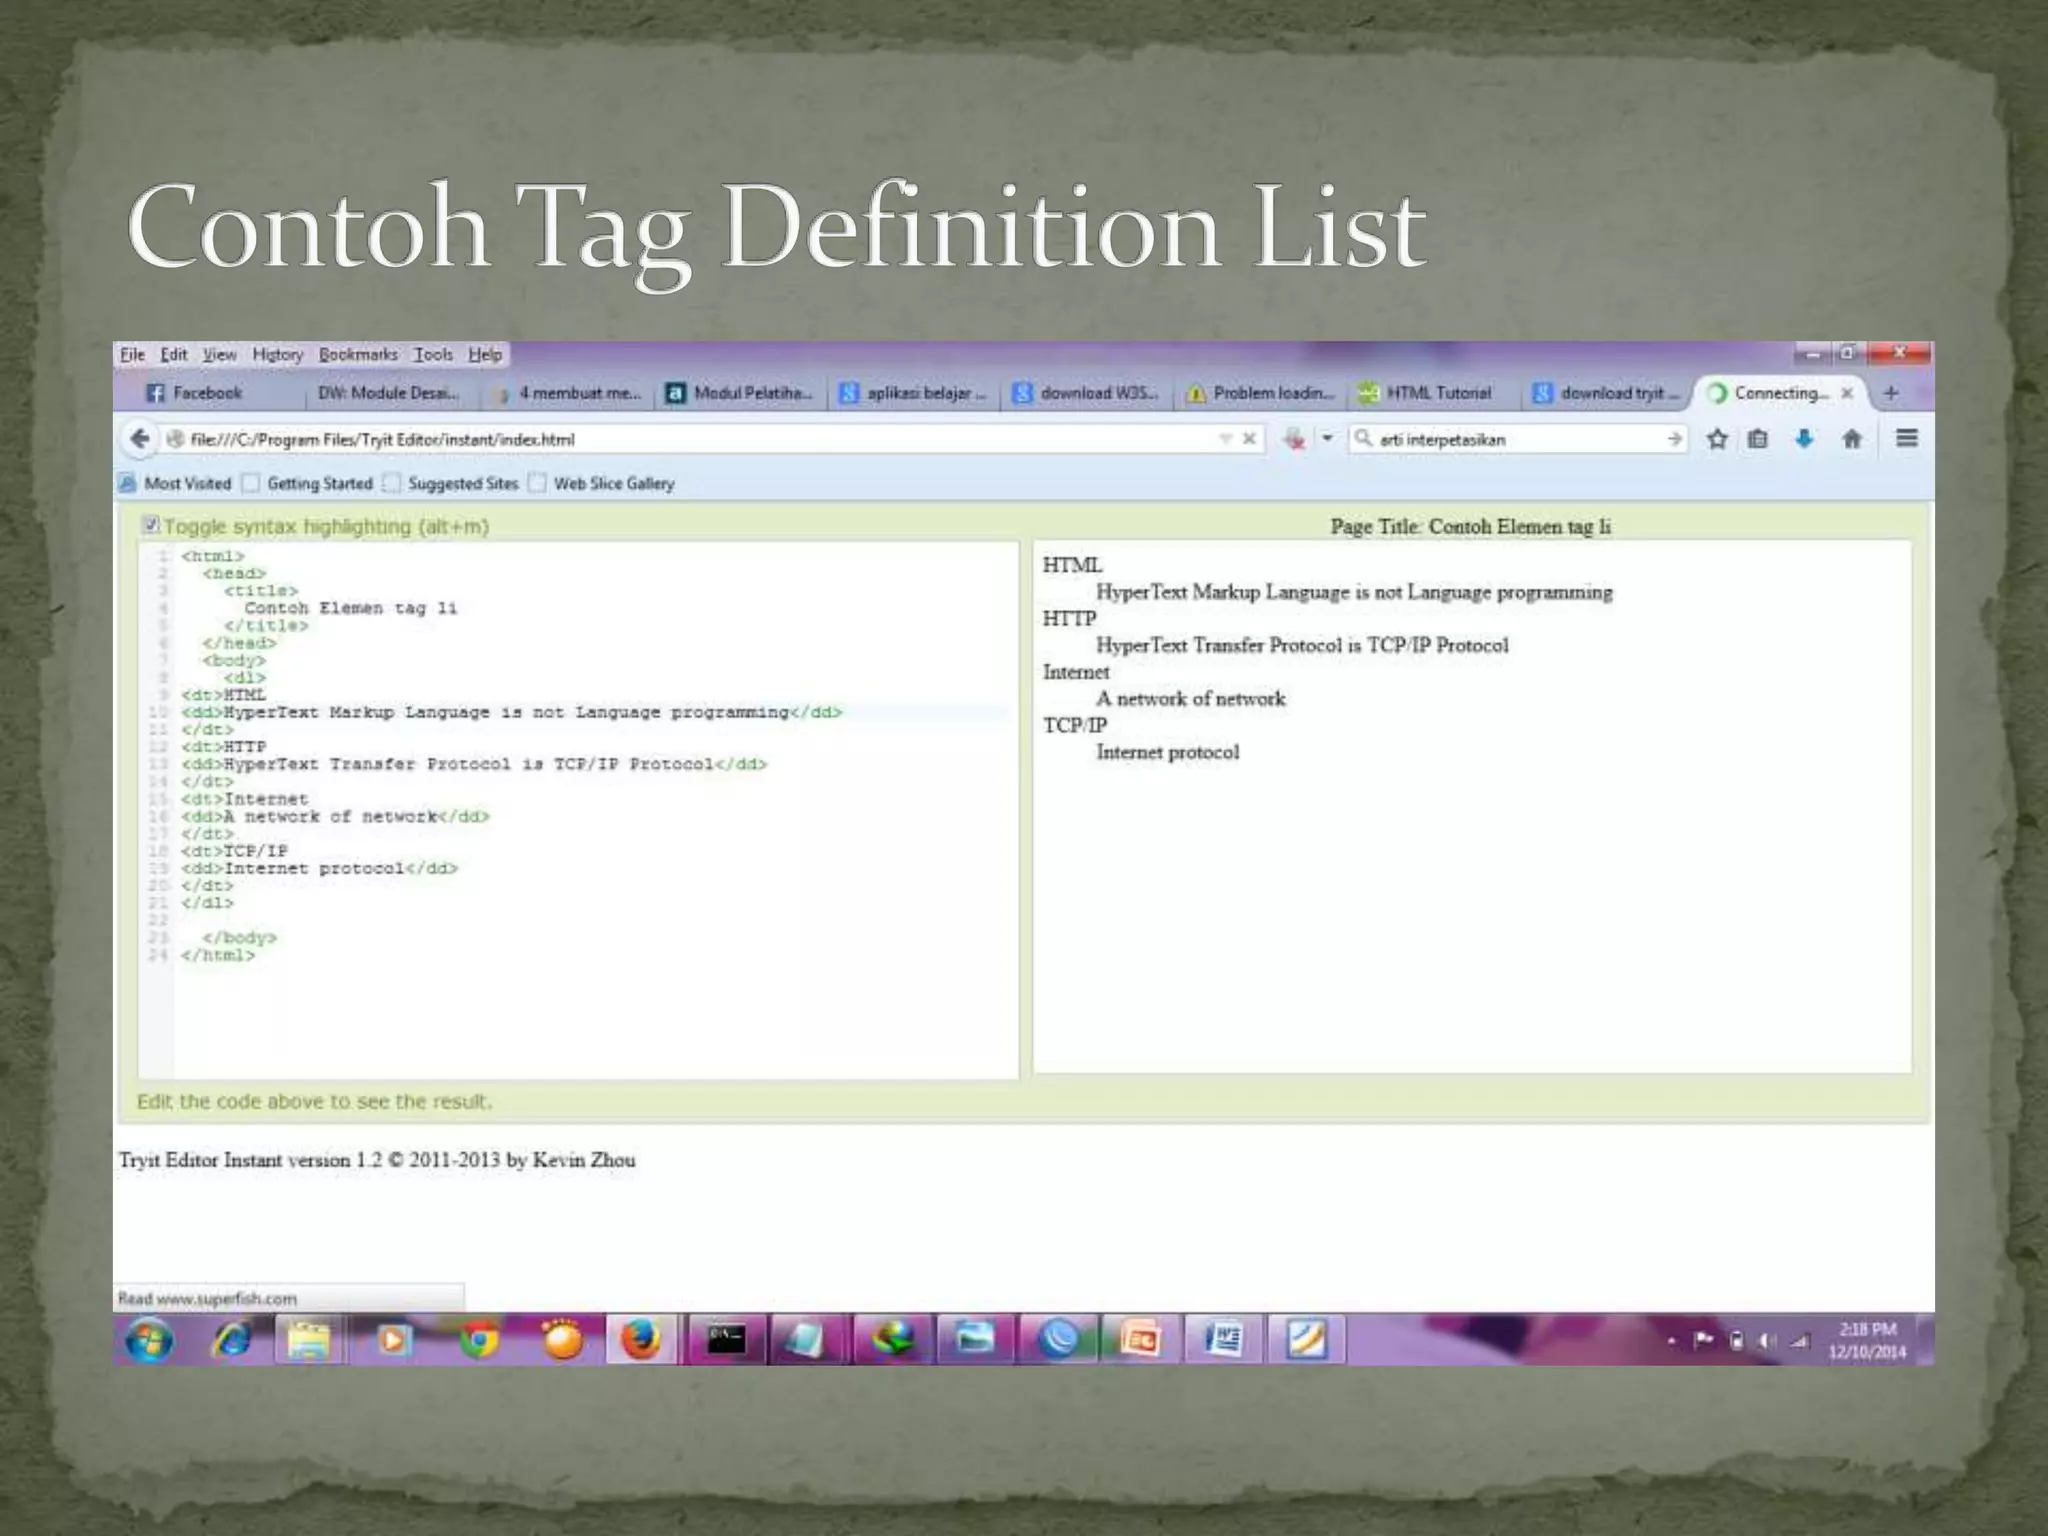This screenshot has width=2048, height=1536.
Task: Switch to the HTML Tutorial tab
Action: pos(1436,393)
